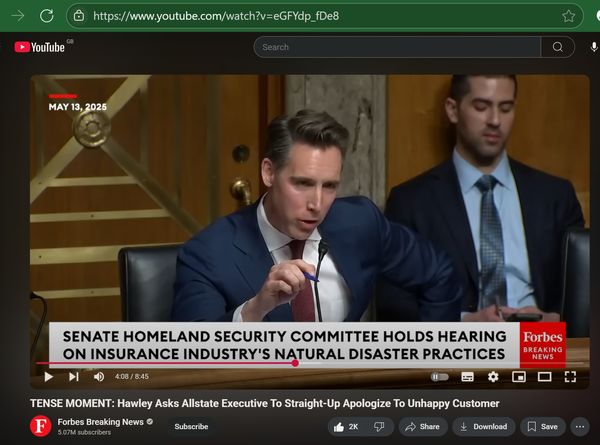600x445 pixels.
Task: Download the video
Action: click(484, 427)
